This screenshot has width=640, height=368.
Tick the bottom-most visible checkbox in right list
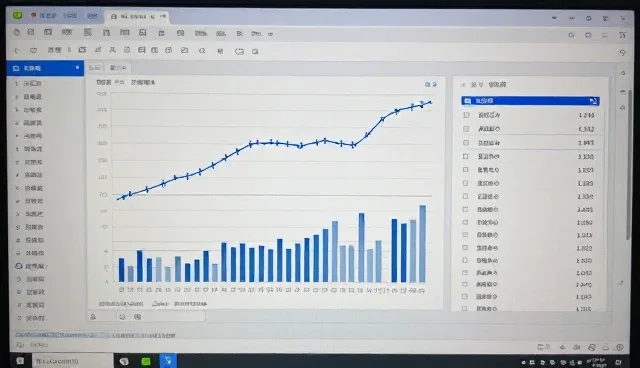click(x=464, y=308)
